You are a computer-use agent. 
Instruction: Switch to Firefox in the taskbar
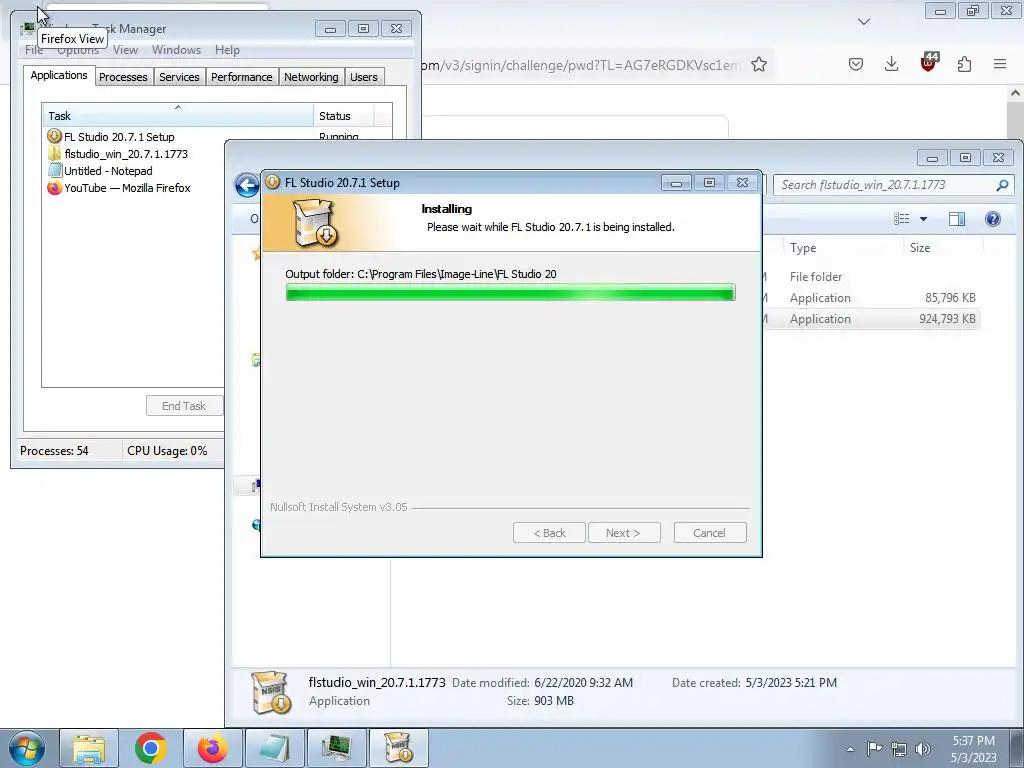[x=213, y=748]
